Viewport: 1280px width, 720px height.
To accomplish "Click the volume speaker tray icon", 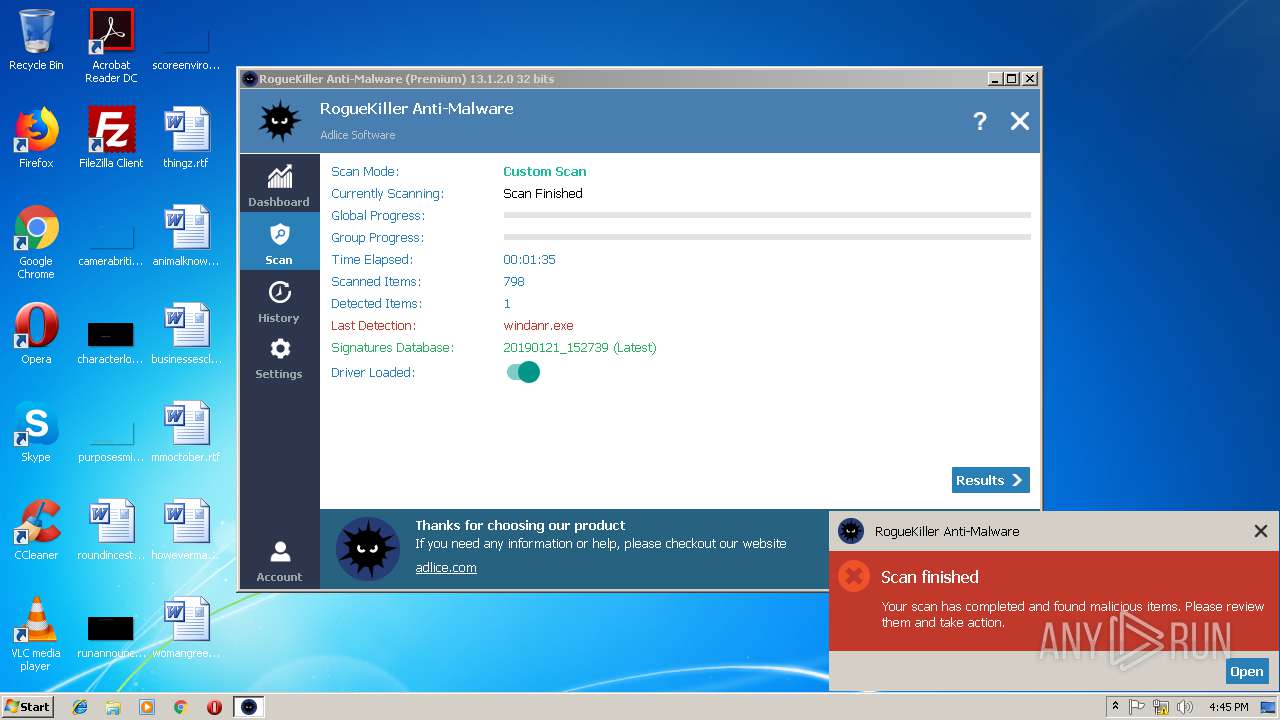I will 1185,707.
